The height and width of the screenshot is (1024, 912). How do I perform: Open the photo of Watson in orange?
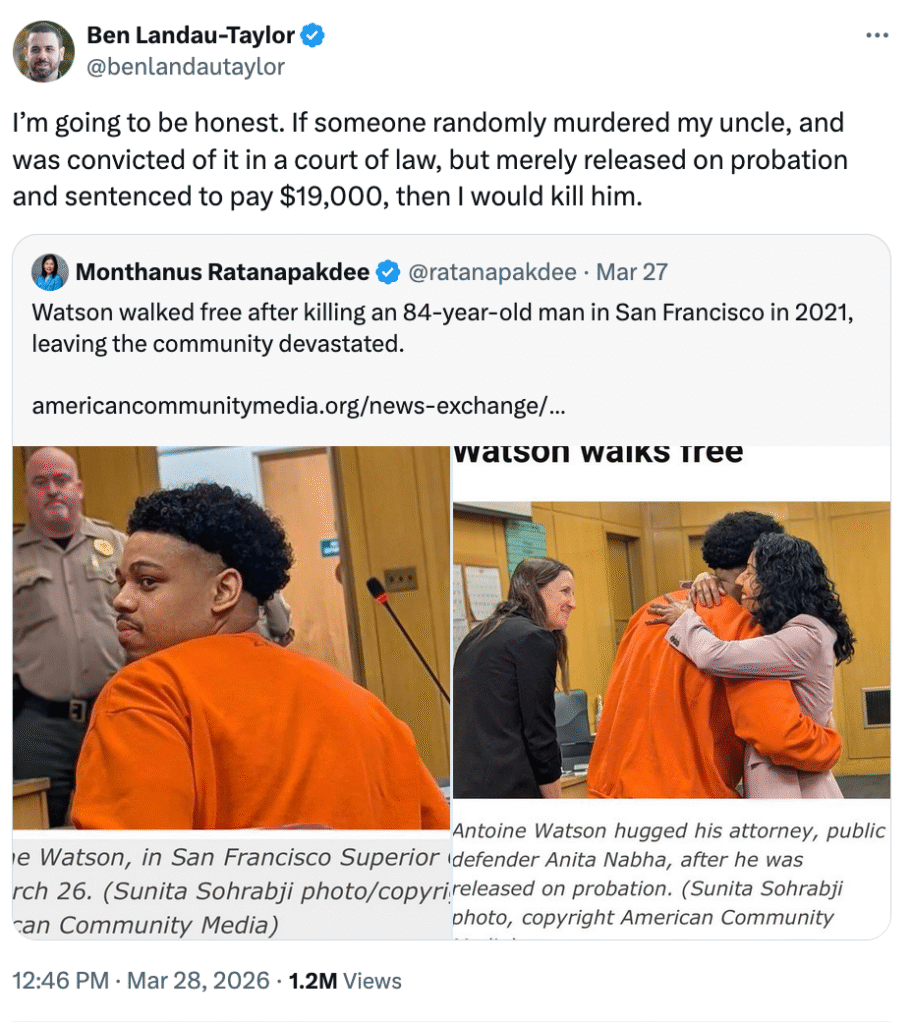231,637
